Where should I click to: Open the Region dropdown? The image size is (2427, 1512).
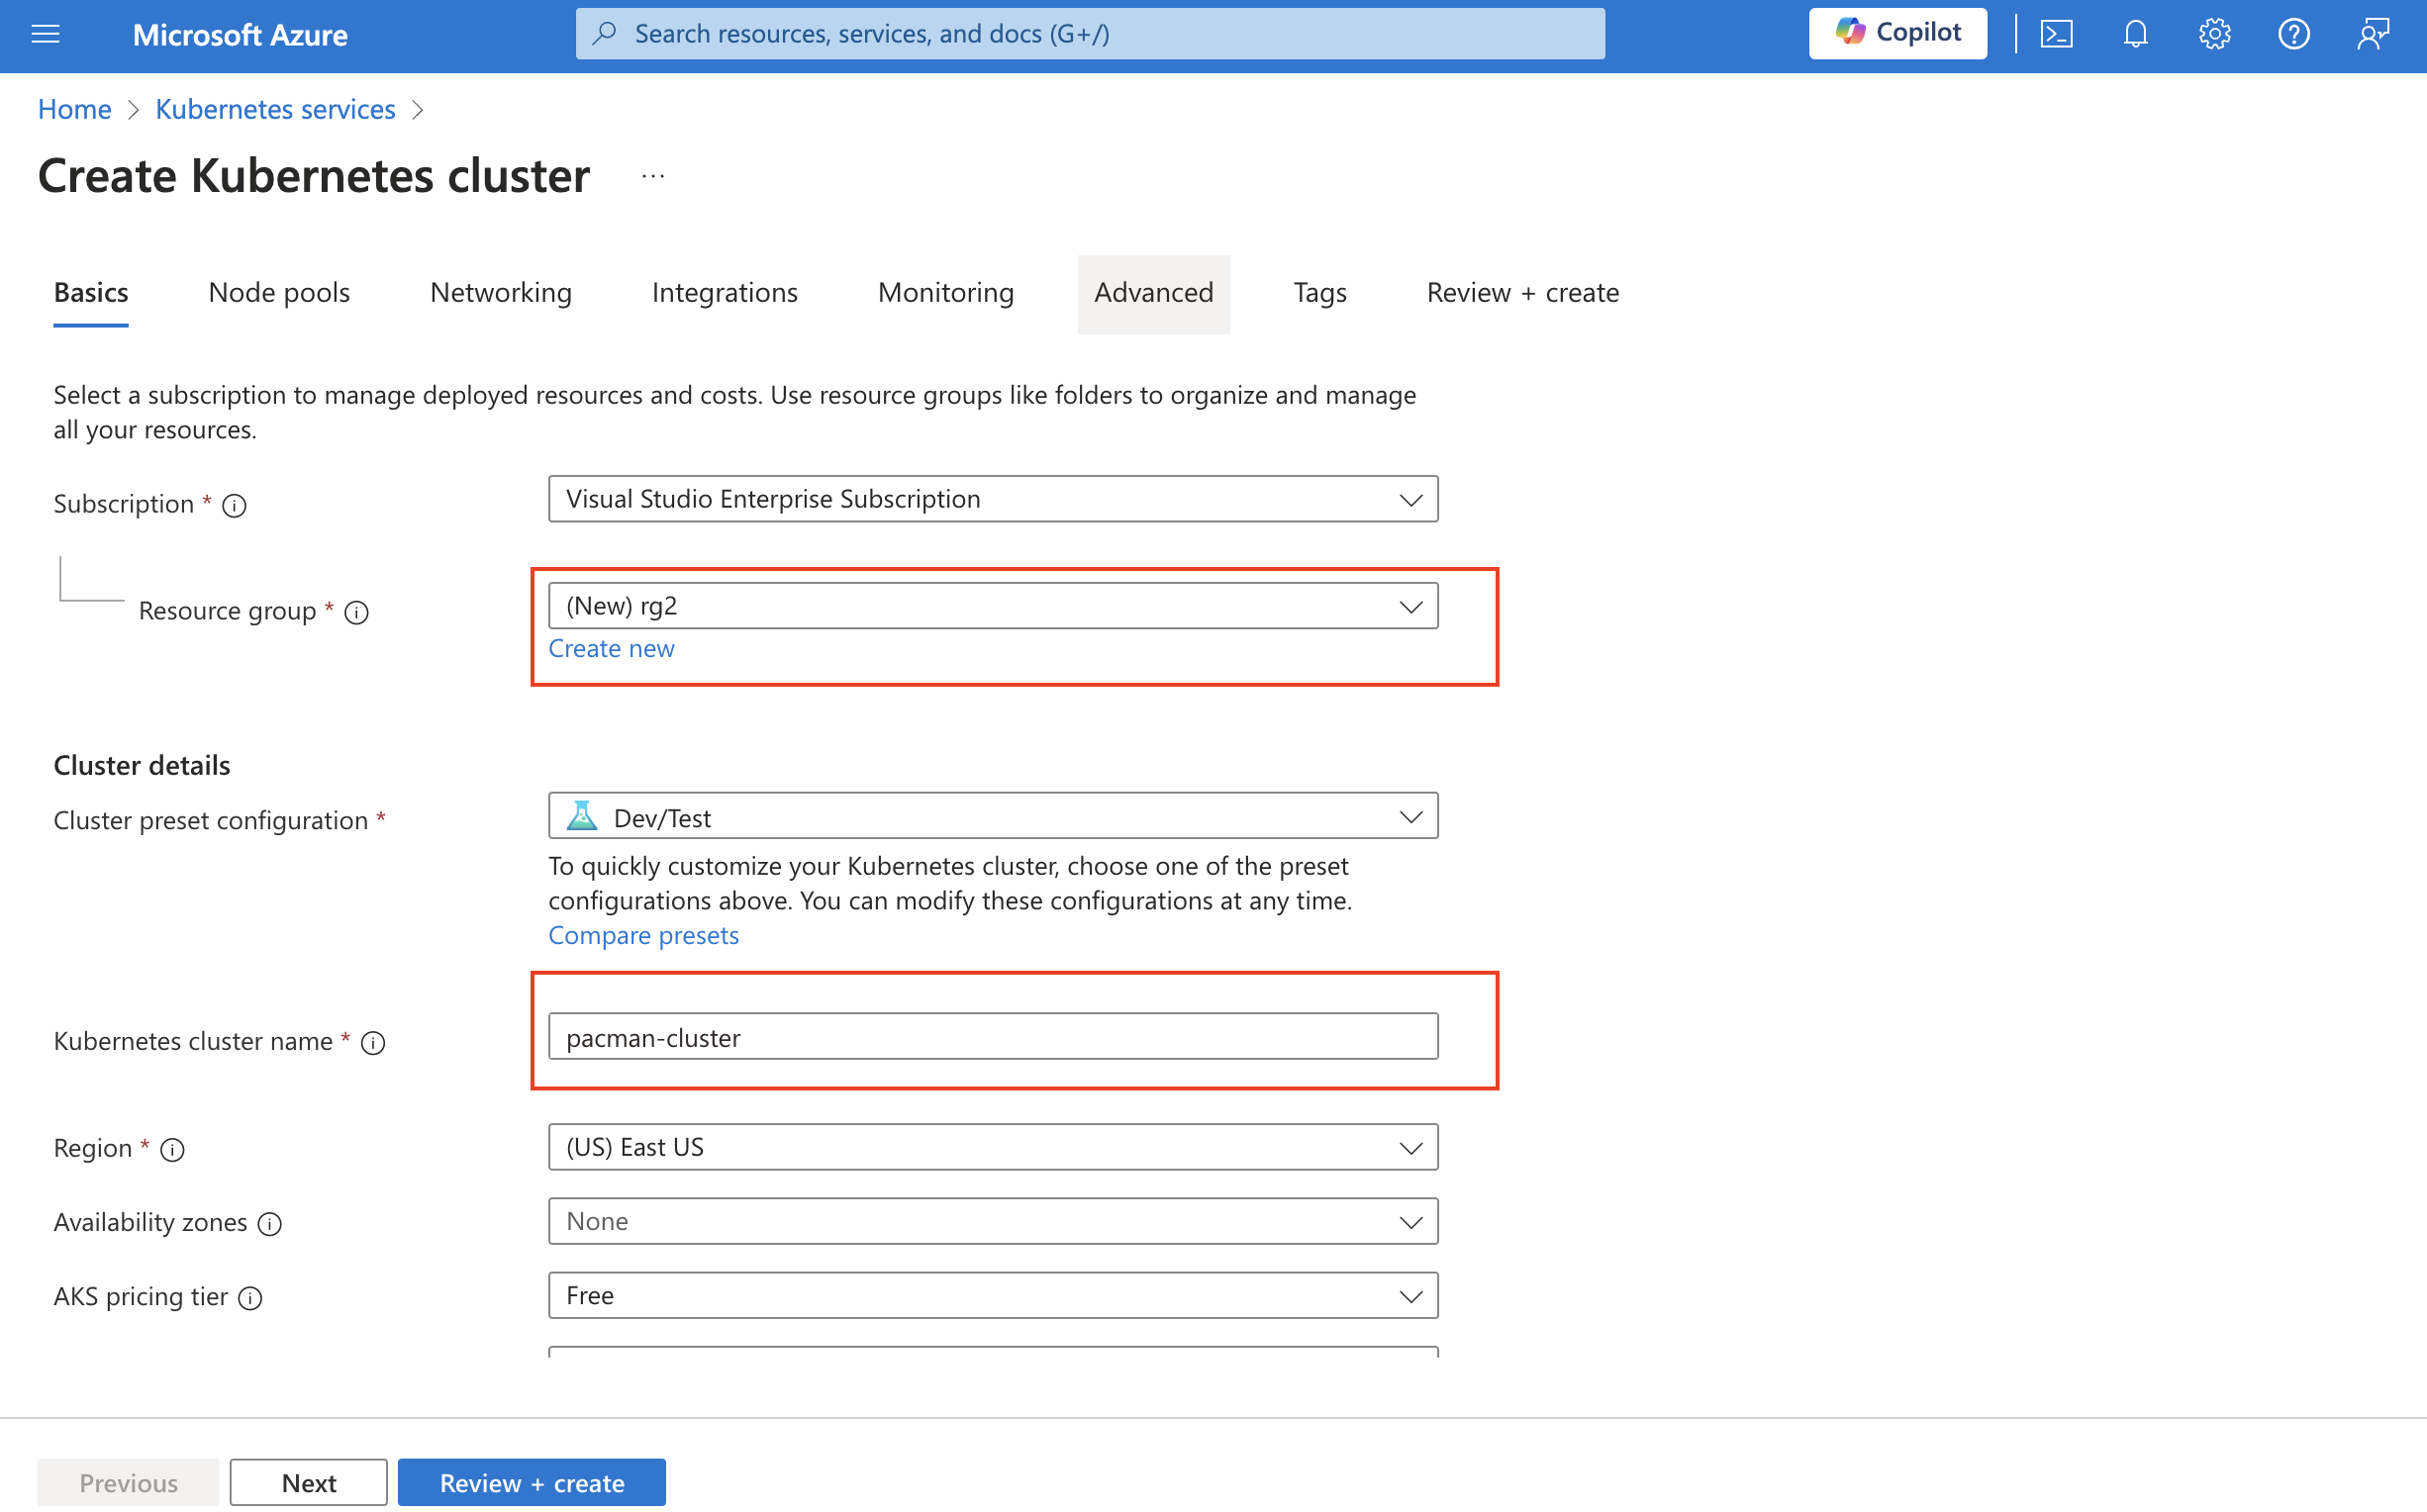(993, 1147)
